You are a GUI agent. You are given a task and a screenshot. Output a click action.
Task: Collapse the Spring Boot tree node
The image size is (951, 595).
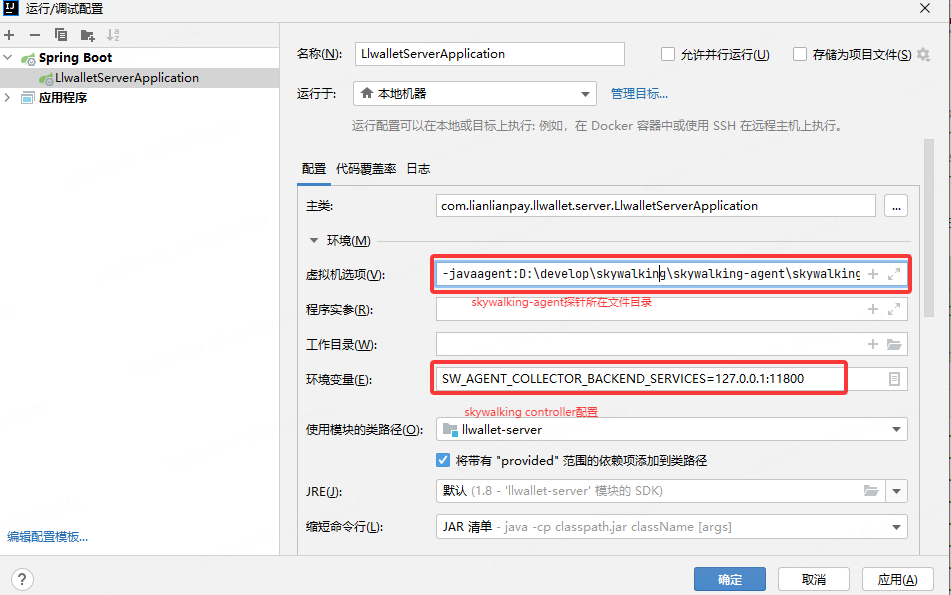point(8,58)
